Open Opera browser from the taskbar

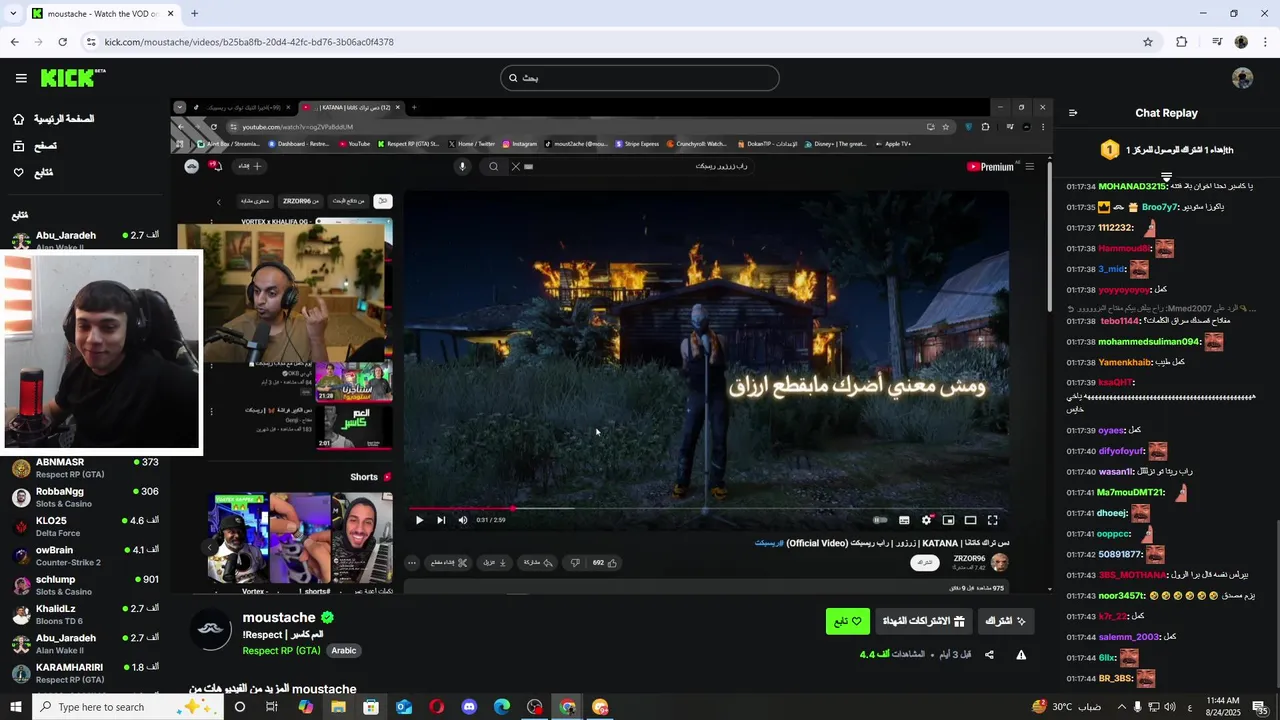click(437, 707)
